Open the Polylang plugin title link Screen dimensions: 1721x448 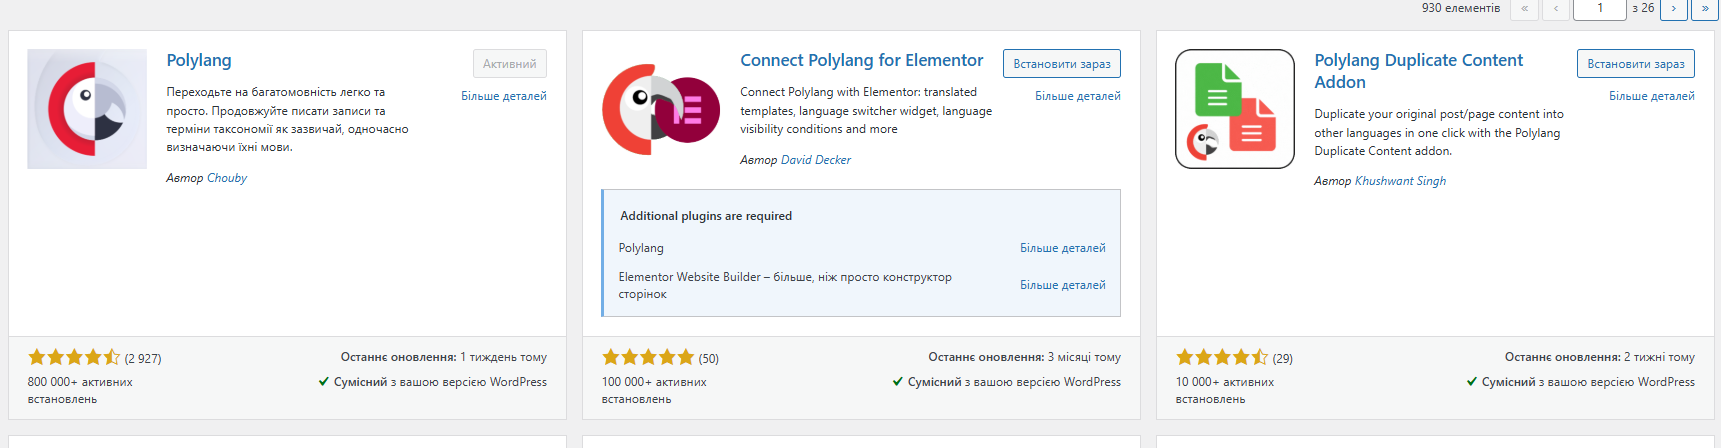199,60
